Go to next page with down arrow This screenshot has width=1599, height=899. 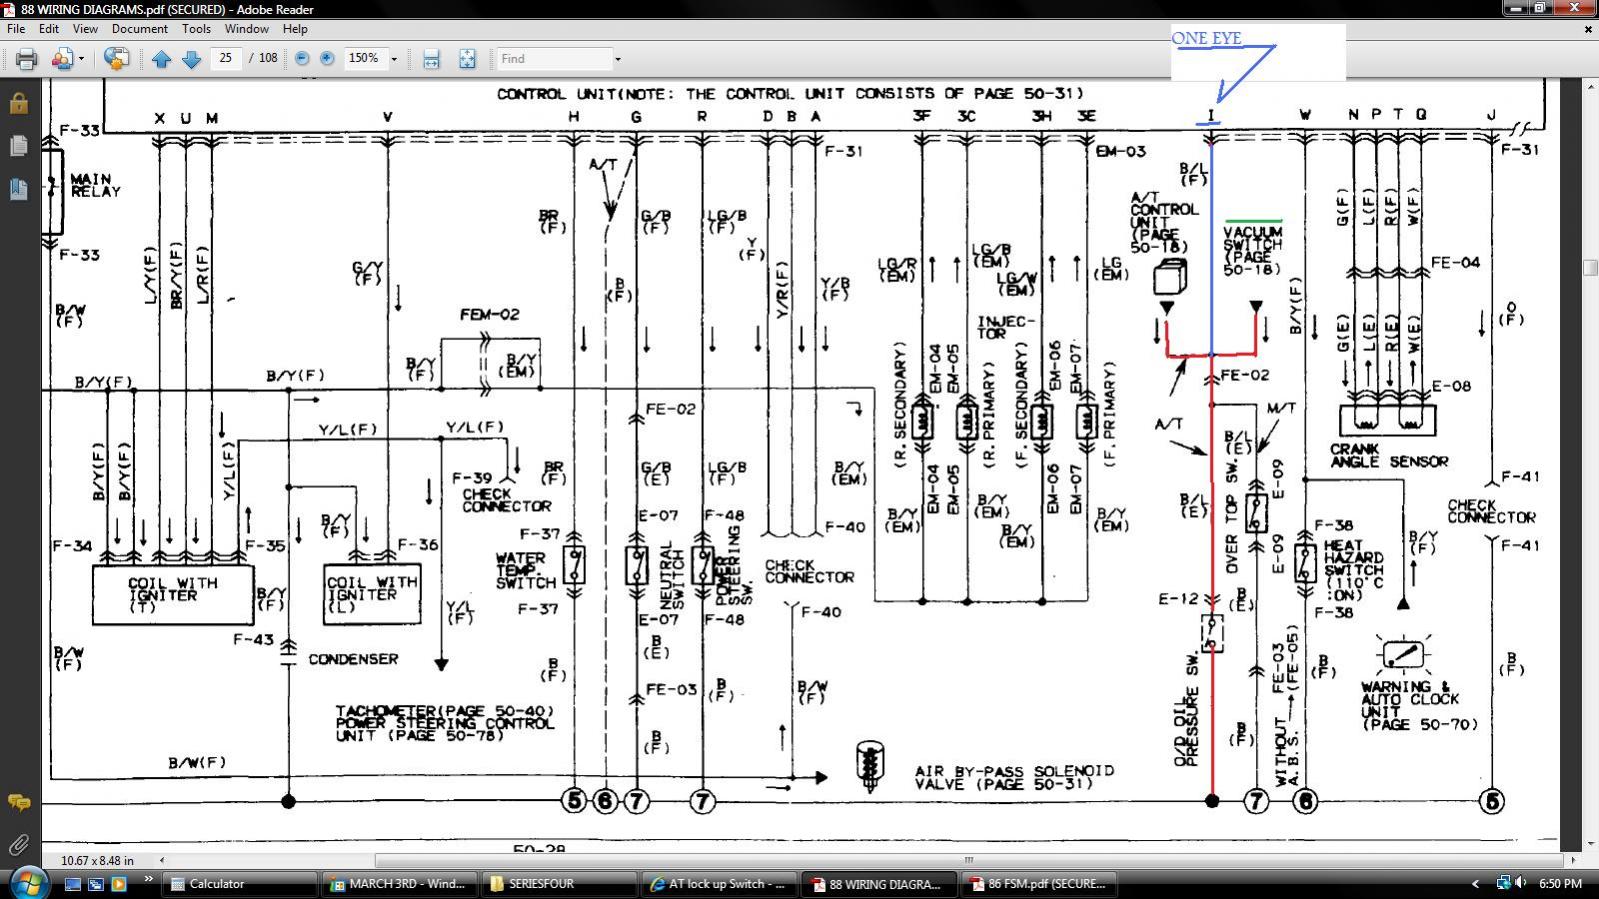191,59
